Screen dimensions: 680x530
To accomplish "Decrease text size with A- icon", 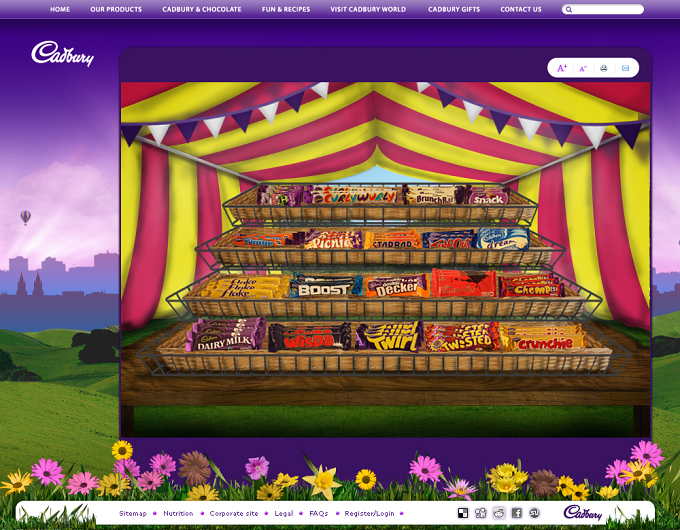I will [583, 69].
